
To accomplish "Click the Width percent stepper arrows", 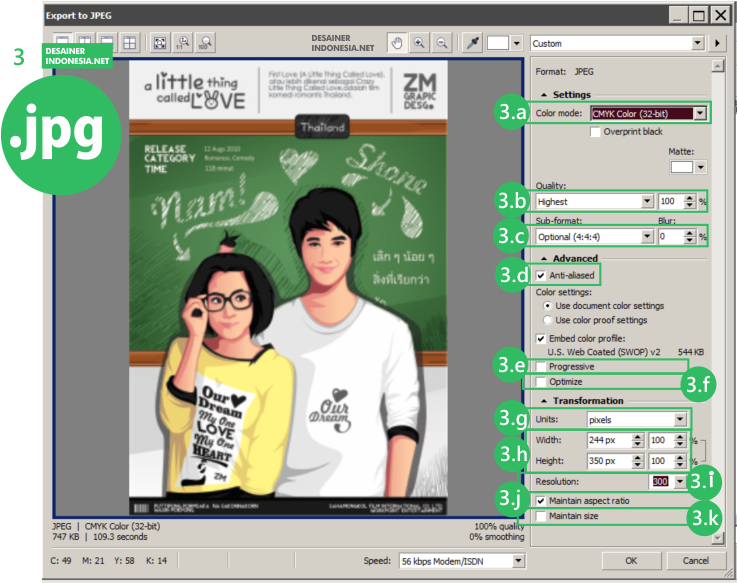I will (x=680, y=440).
